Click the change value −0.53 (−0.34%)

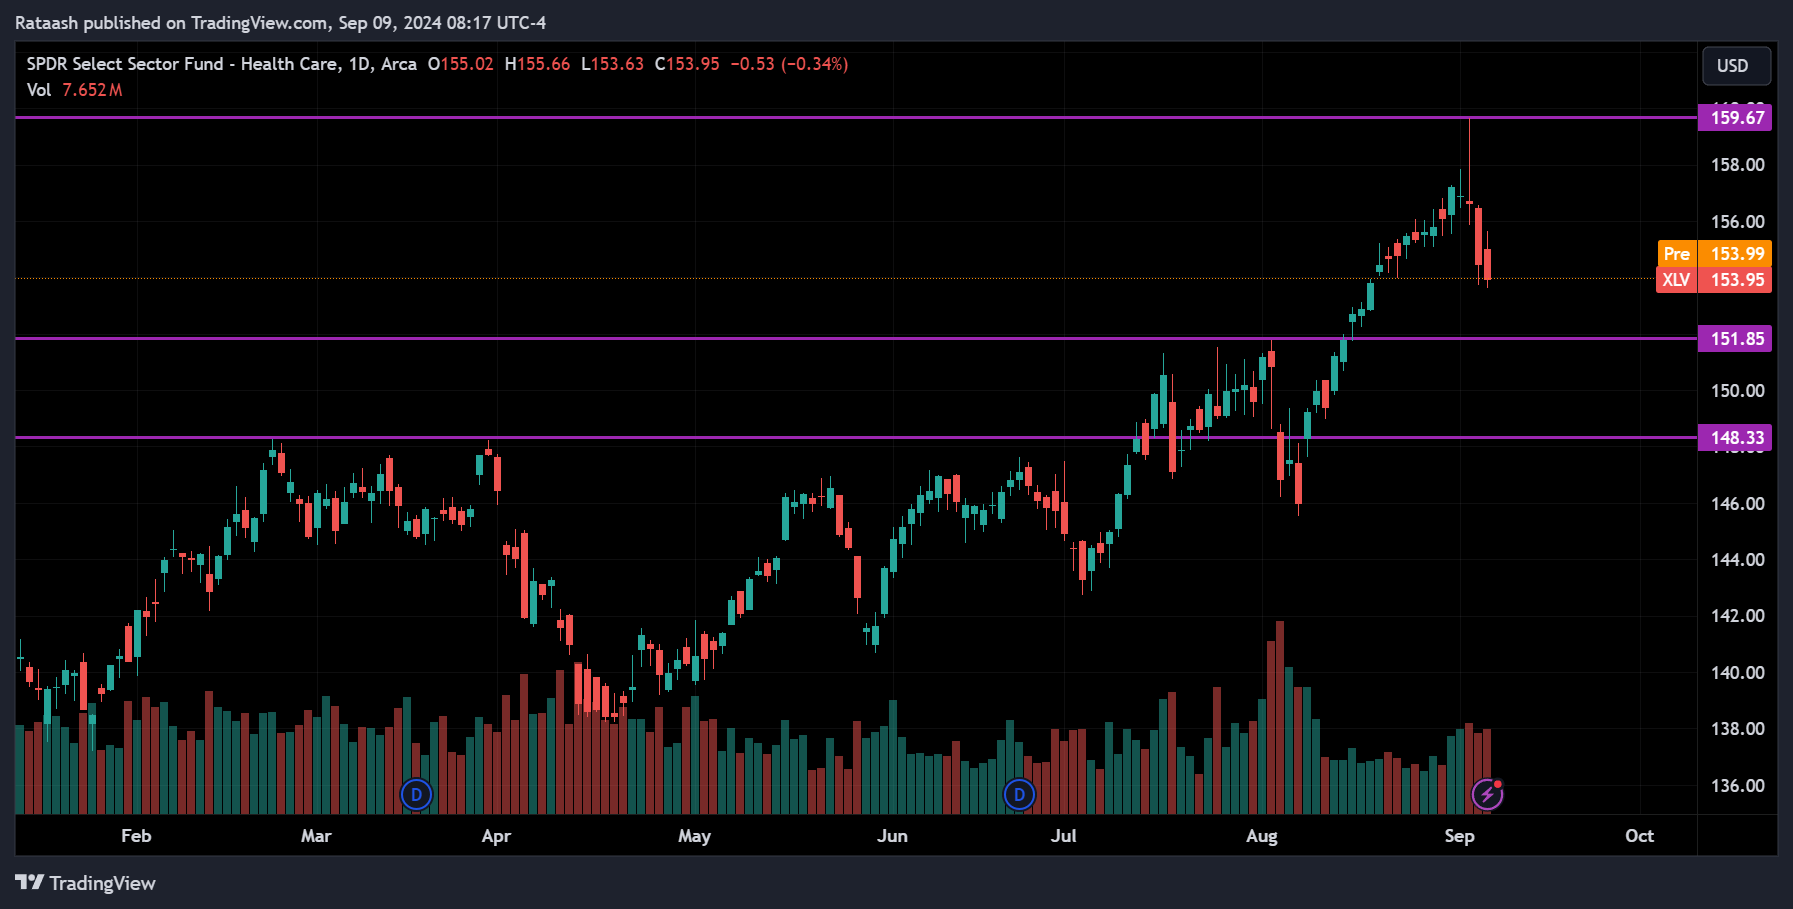789,64
